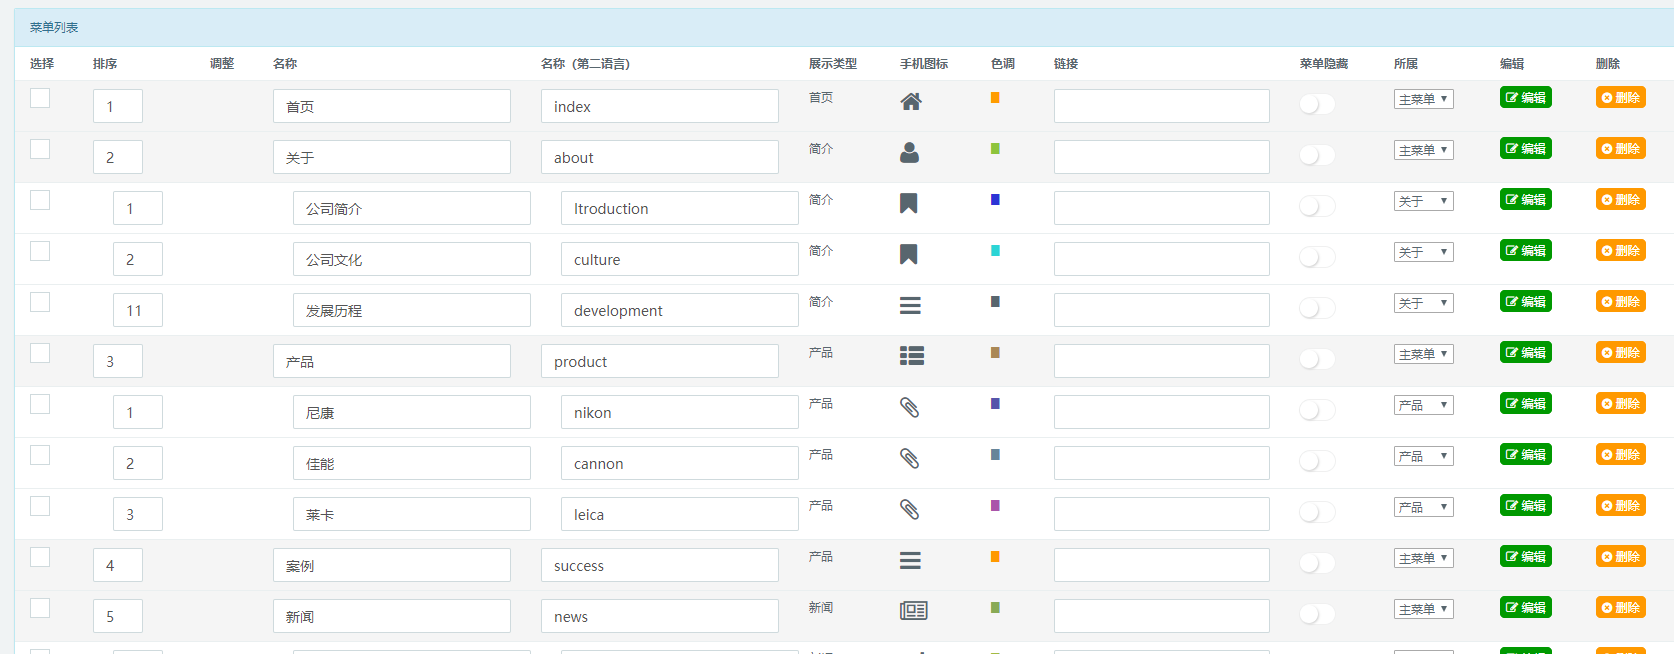Click the bookmark icon for 公司简介

908,204
